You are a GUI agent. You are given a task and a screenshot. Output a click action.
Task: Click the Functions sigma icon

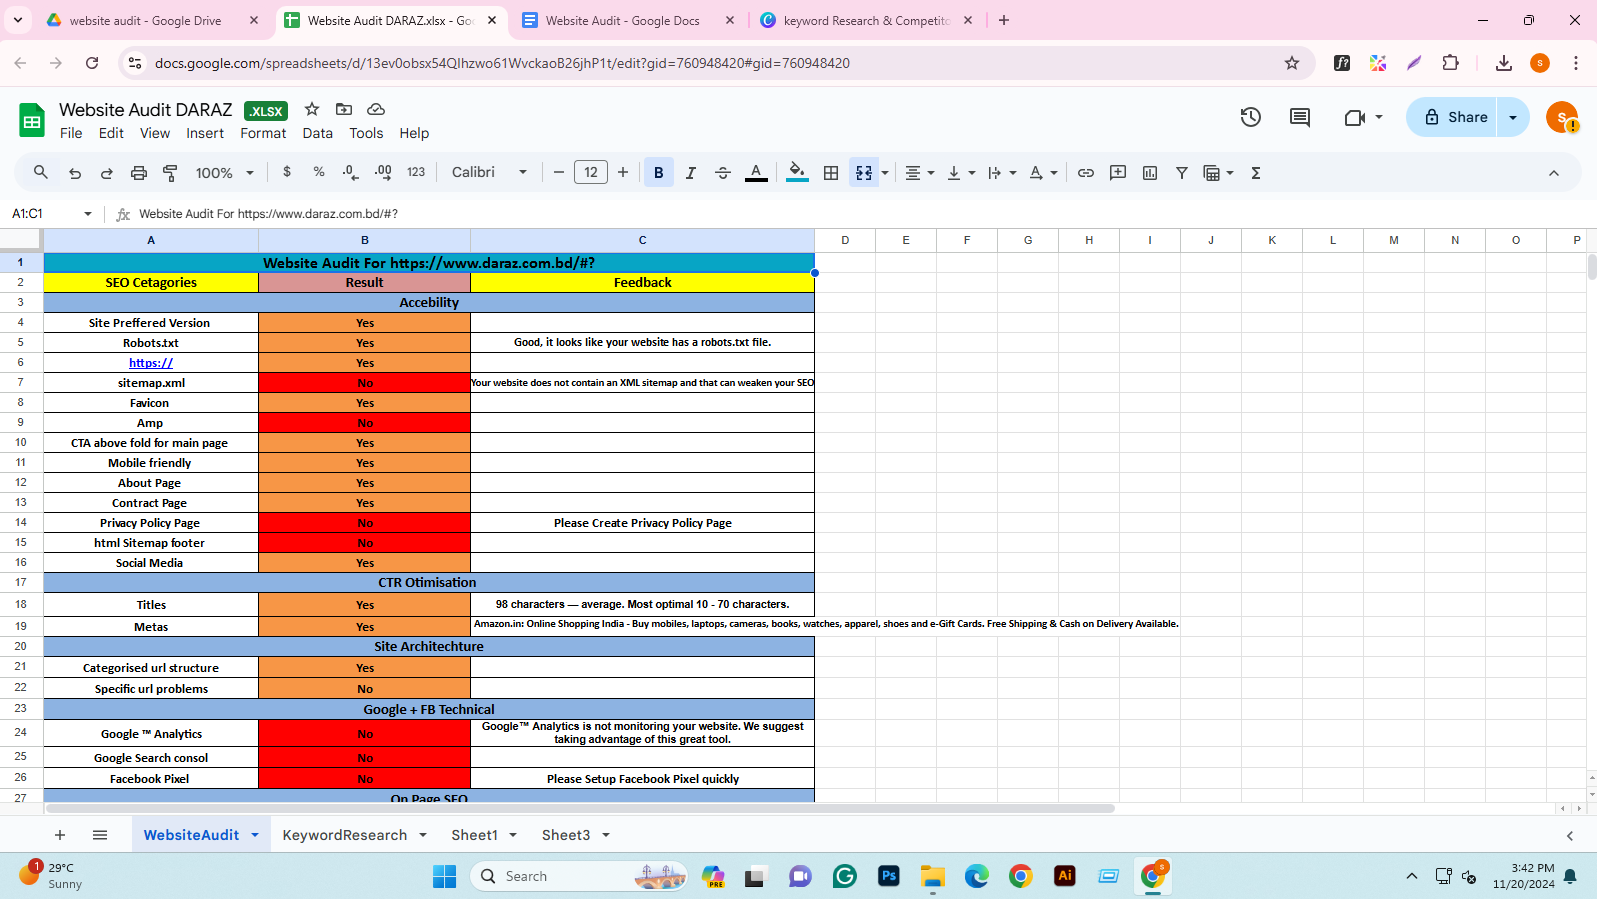1256,173
